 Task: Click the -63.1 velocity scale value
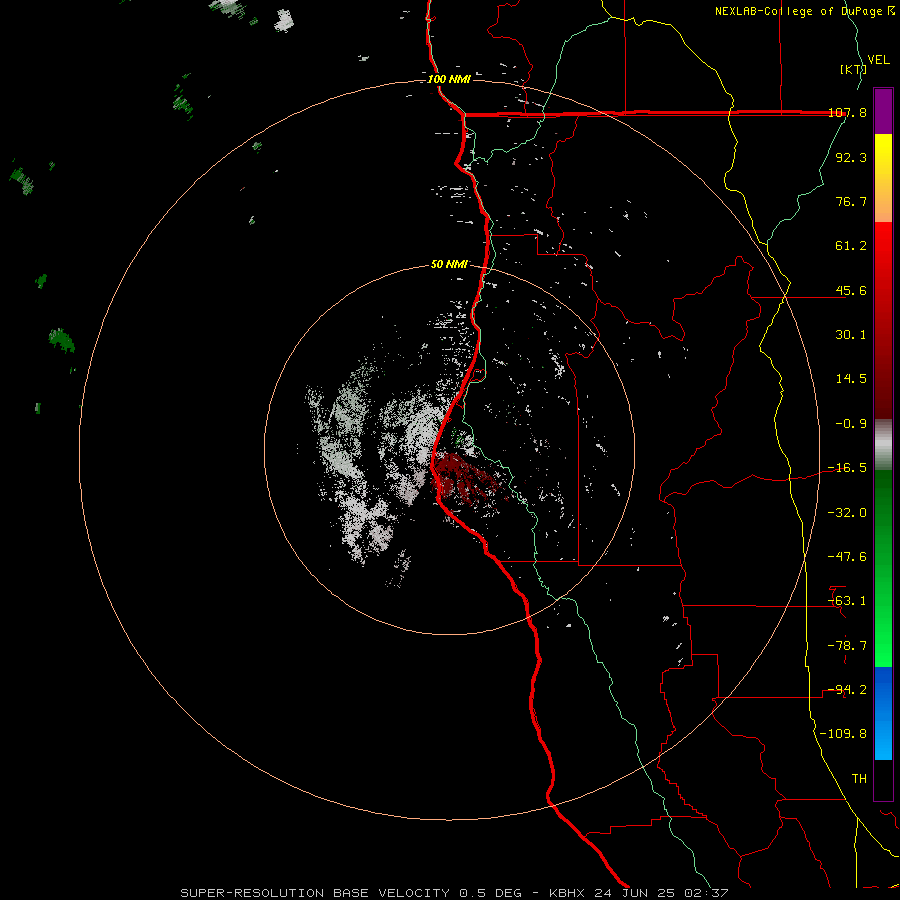(x=848, y=601)
